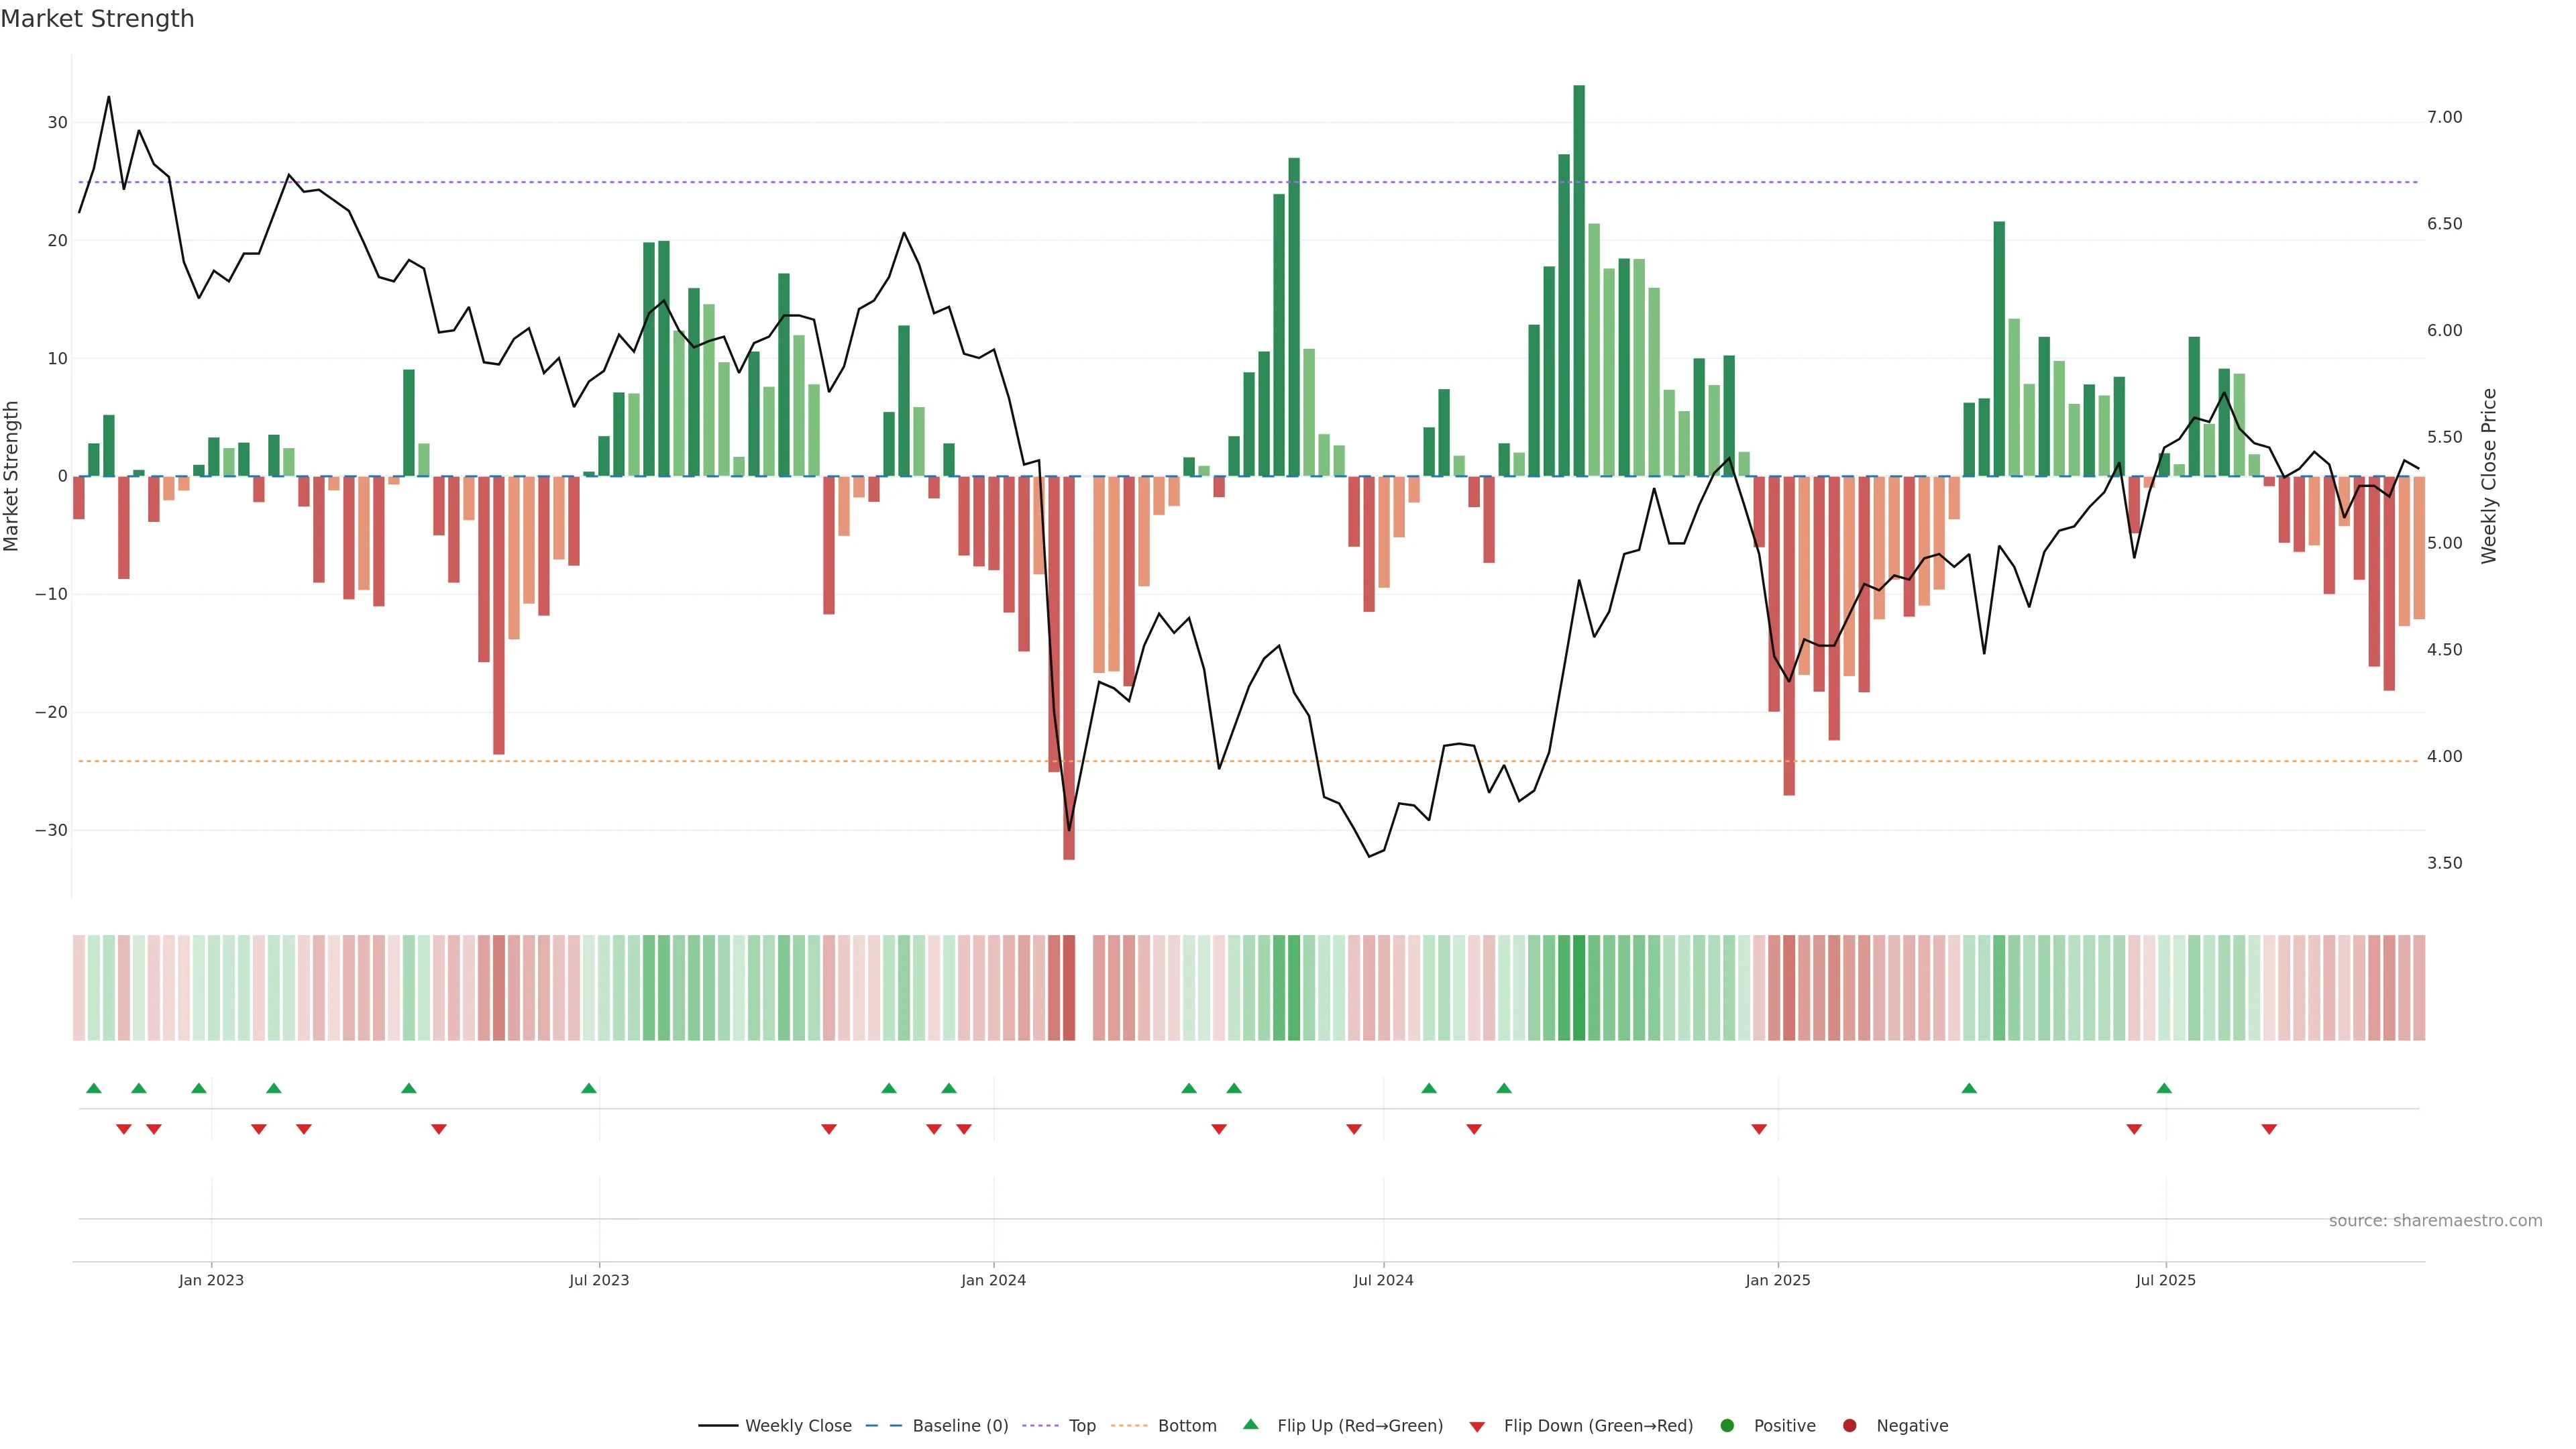The image size is (2576, 1449).
Task: Click the Market Strength chart title
Action: tap(97, 19)
